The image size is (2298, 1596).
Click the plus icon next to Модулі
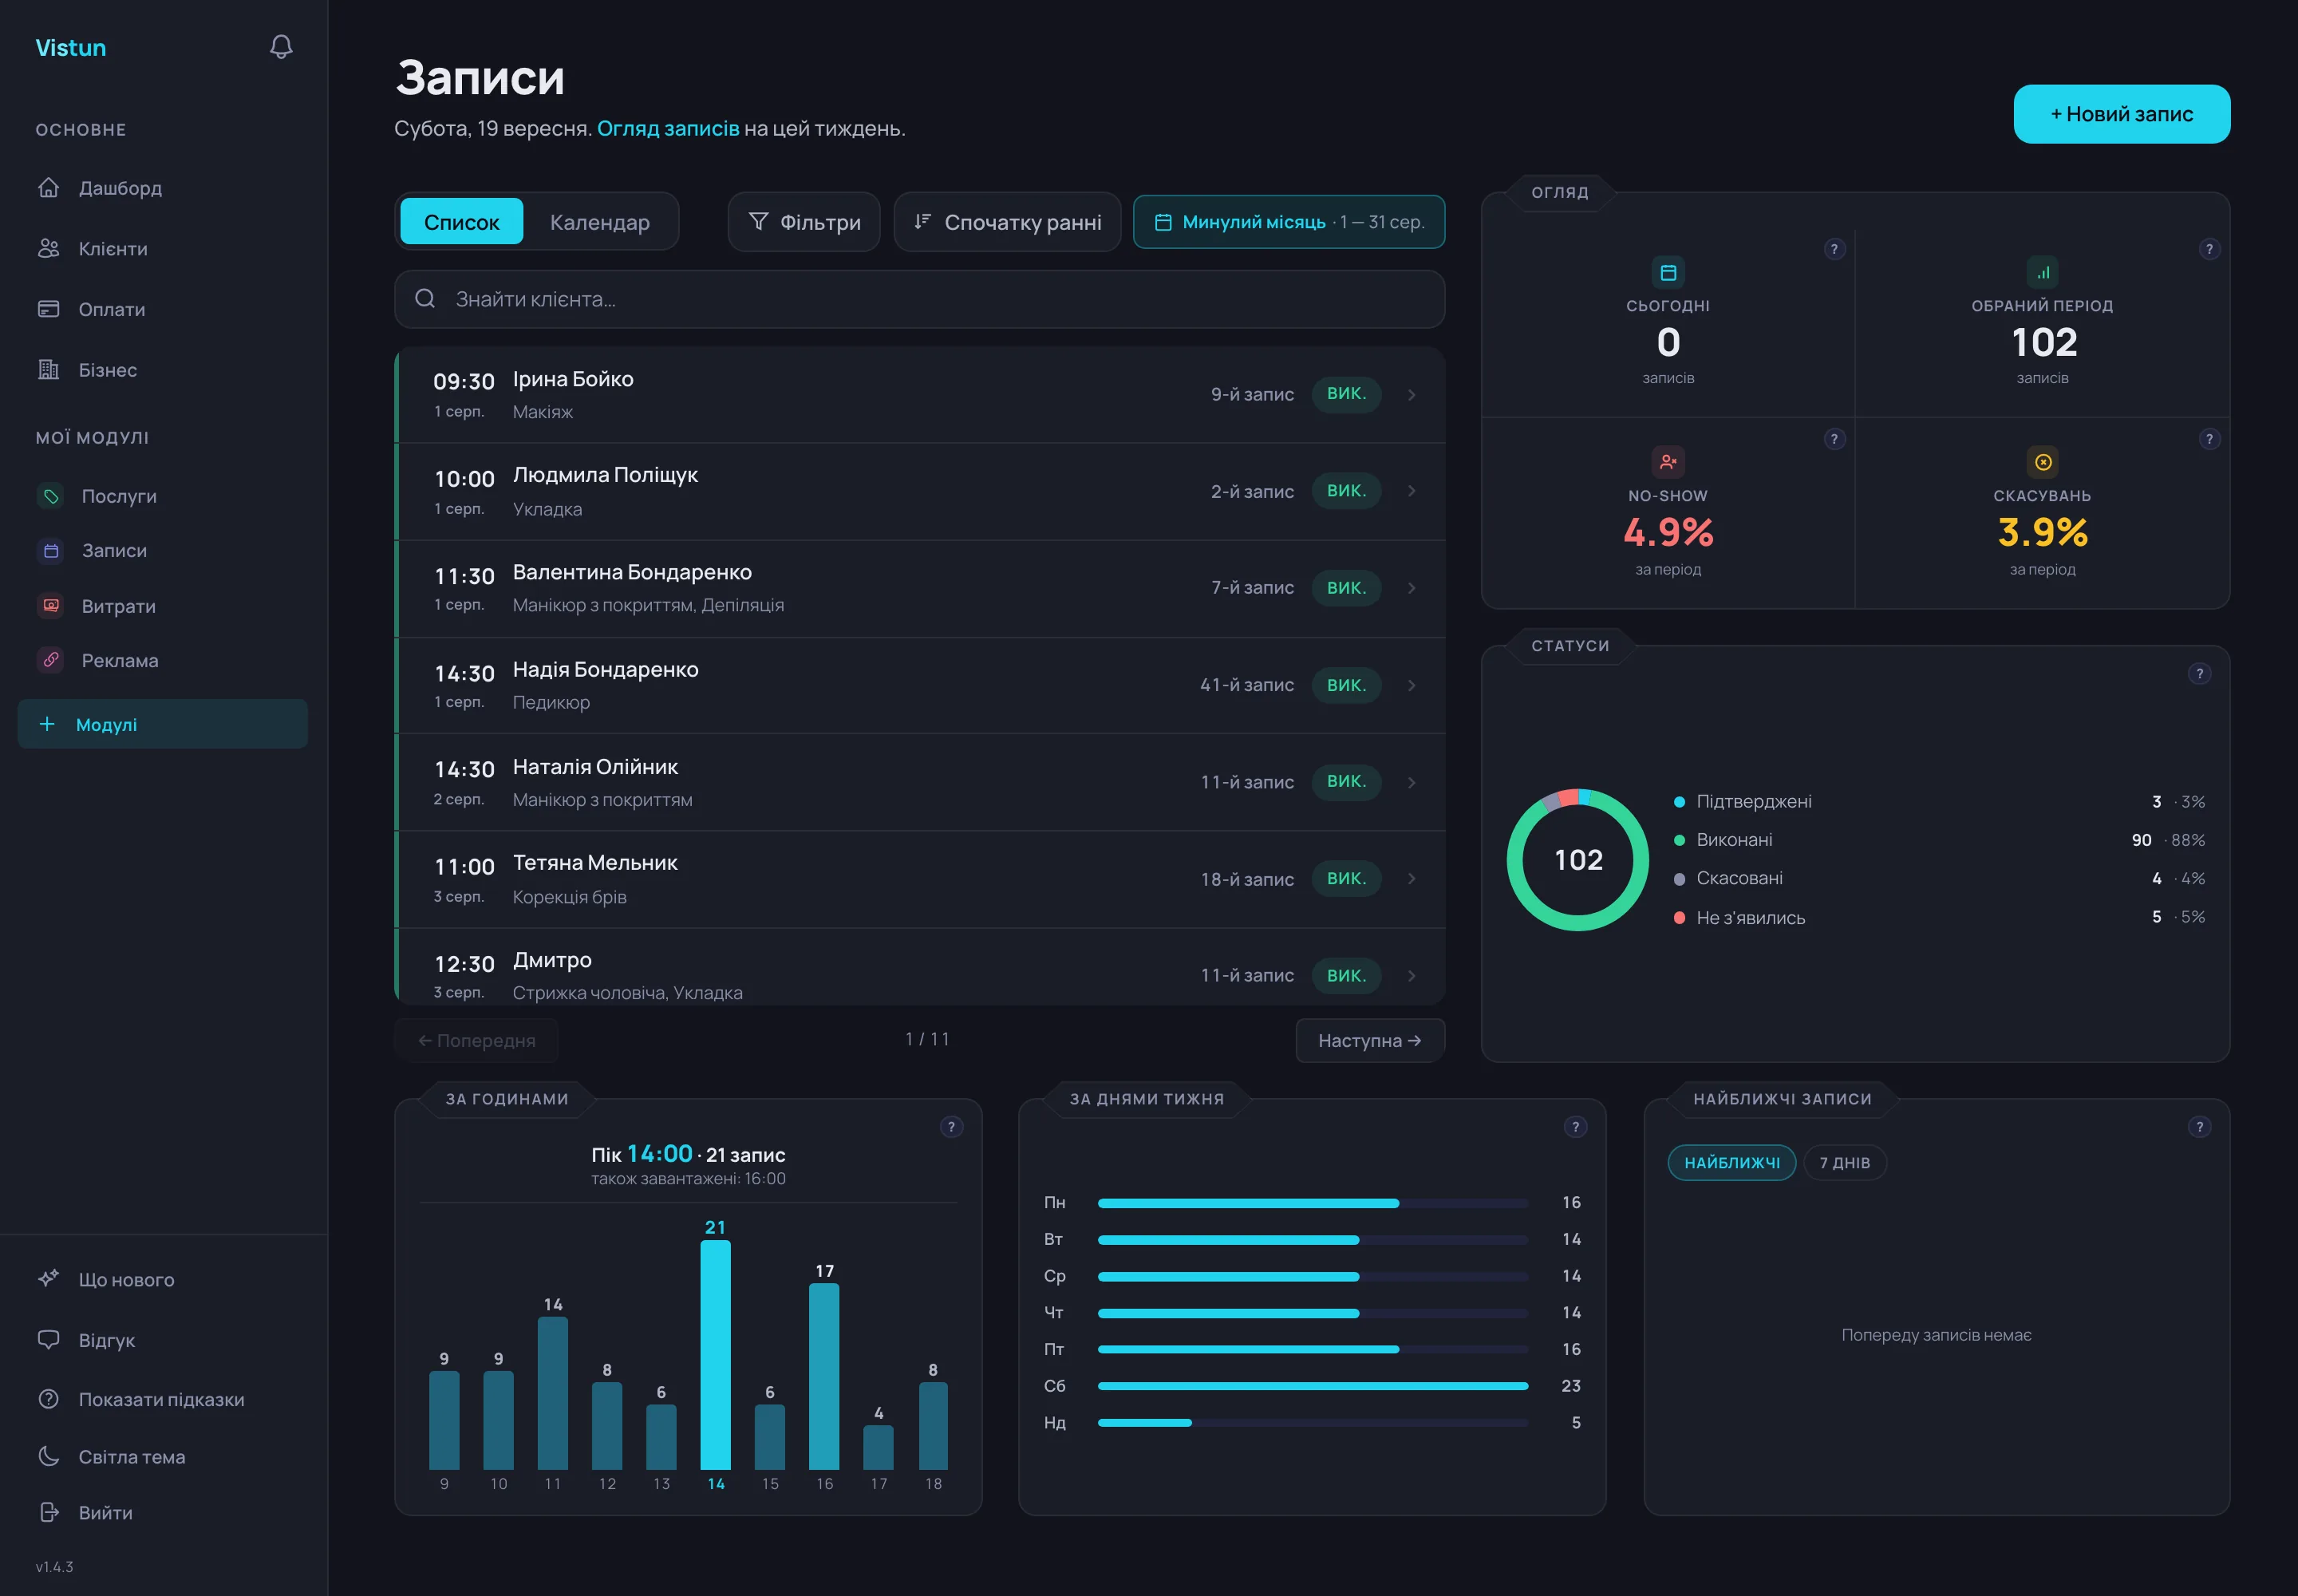tap(47, 724)
